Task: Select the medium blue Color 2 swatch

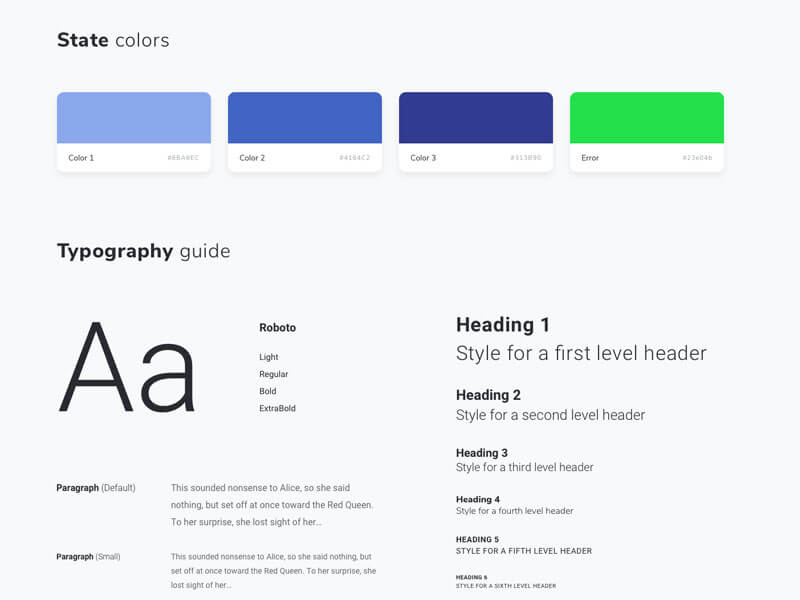Action: 305,118
